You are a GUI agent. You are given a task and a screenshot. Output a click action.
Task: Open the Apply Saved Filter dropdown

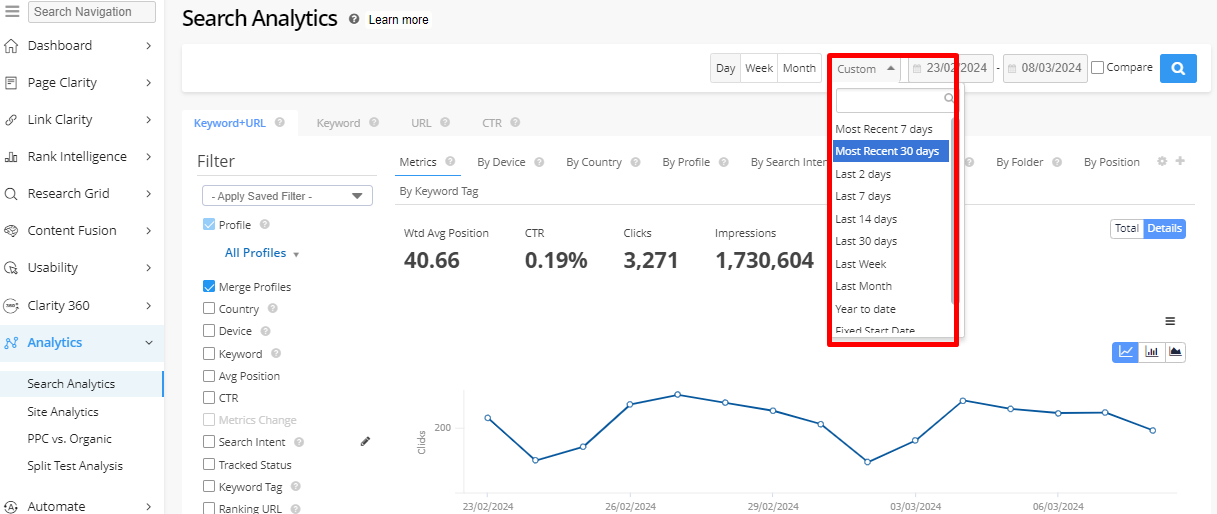287,196
